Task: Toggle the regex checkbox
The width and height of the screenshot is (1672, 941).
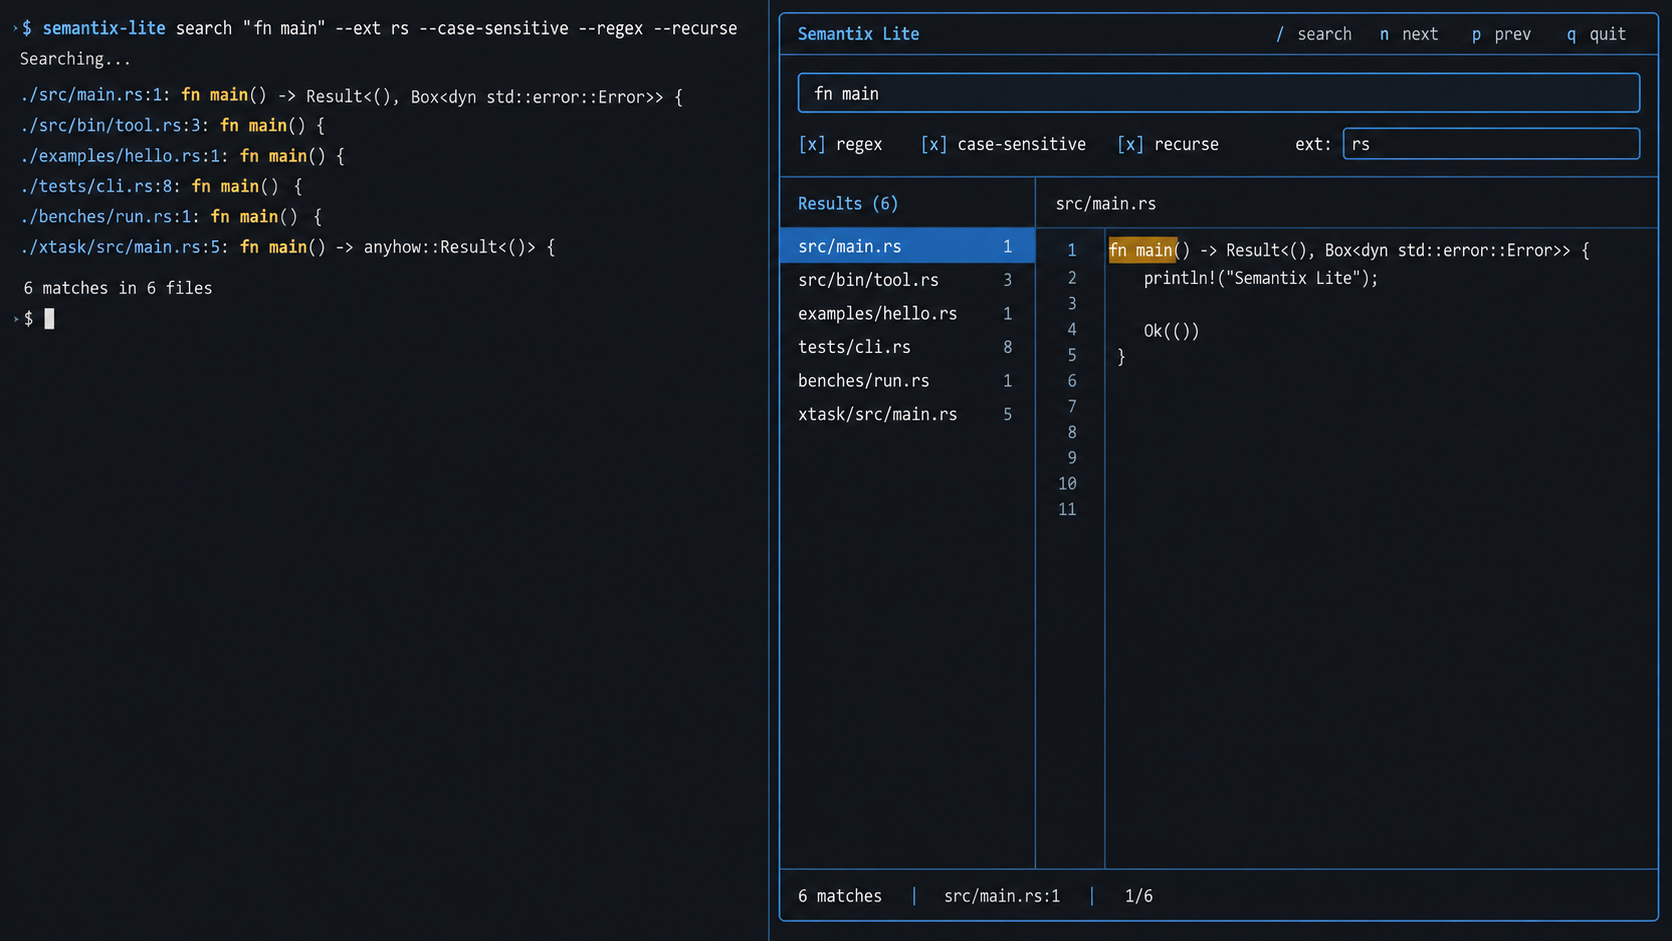Action: [812, 144]
